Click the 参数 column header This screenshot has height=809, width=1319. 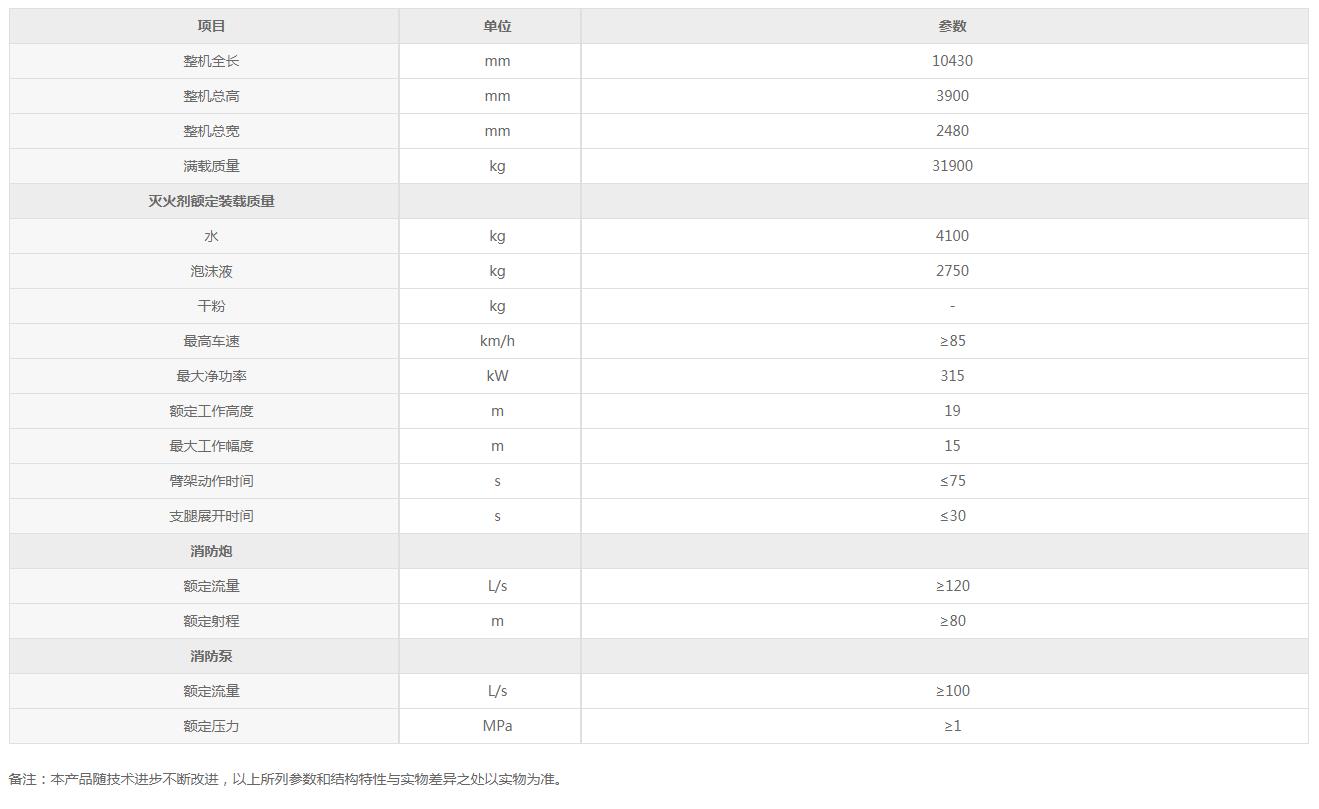(952, 26)
